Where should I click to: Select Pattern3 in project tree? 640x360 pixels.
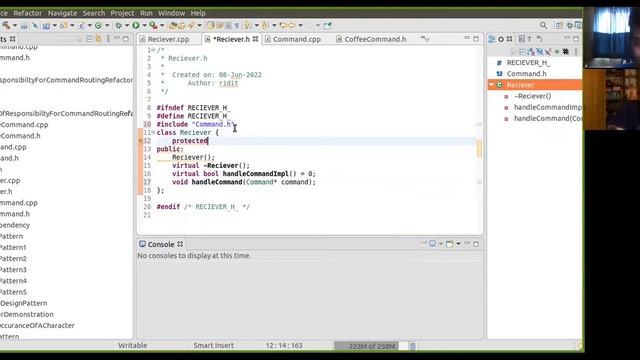13,270
